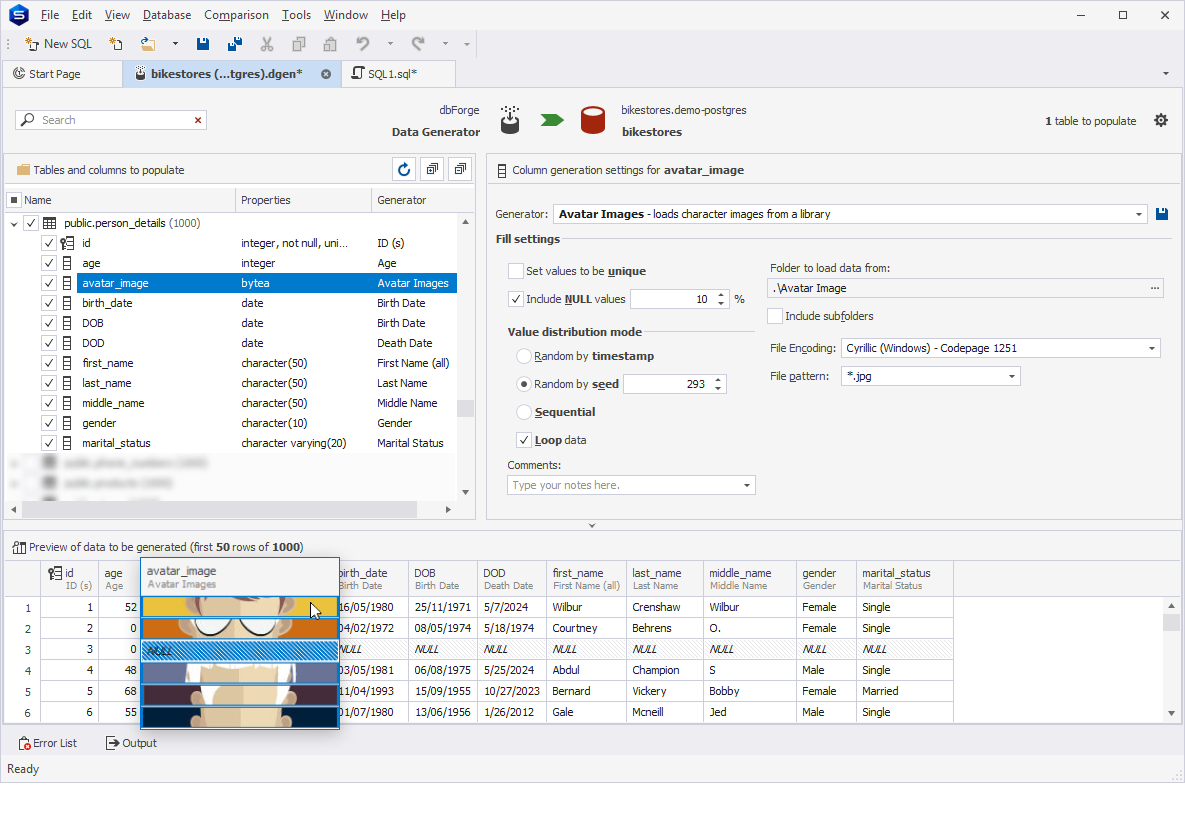The height and width of the screenshot is (820, 1185).
Task: Uncheck Include NULL values
Action: point(516,299)
